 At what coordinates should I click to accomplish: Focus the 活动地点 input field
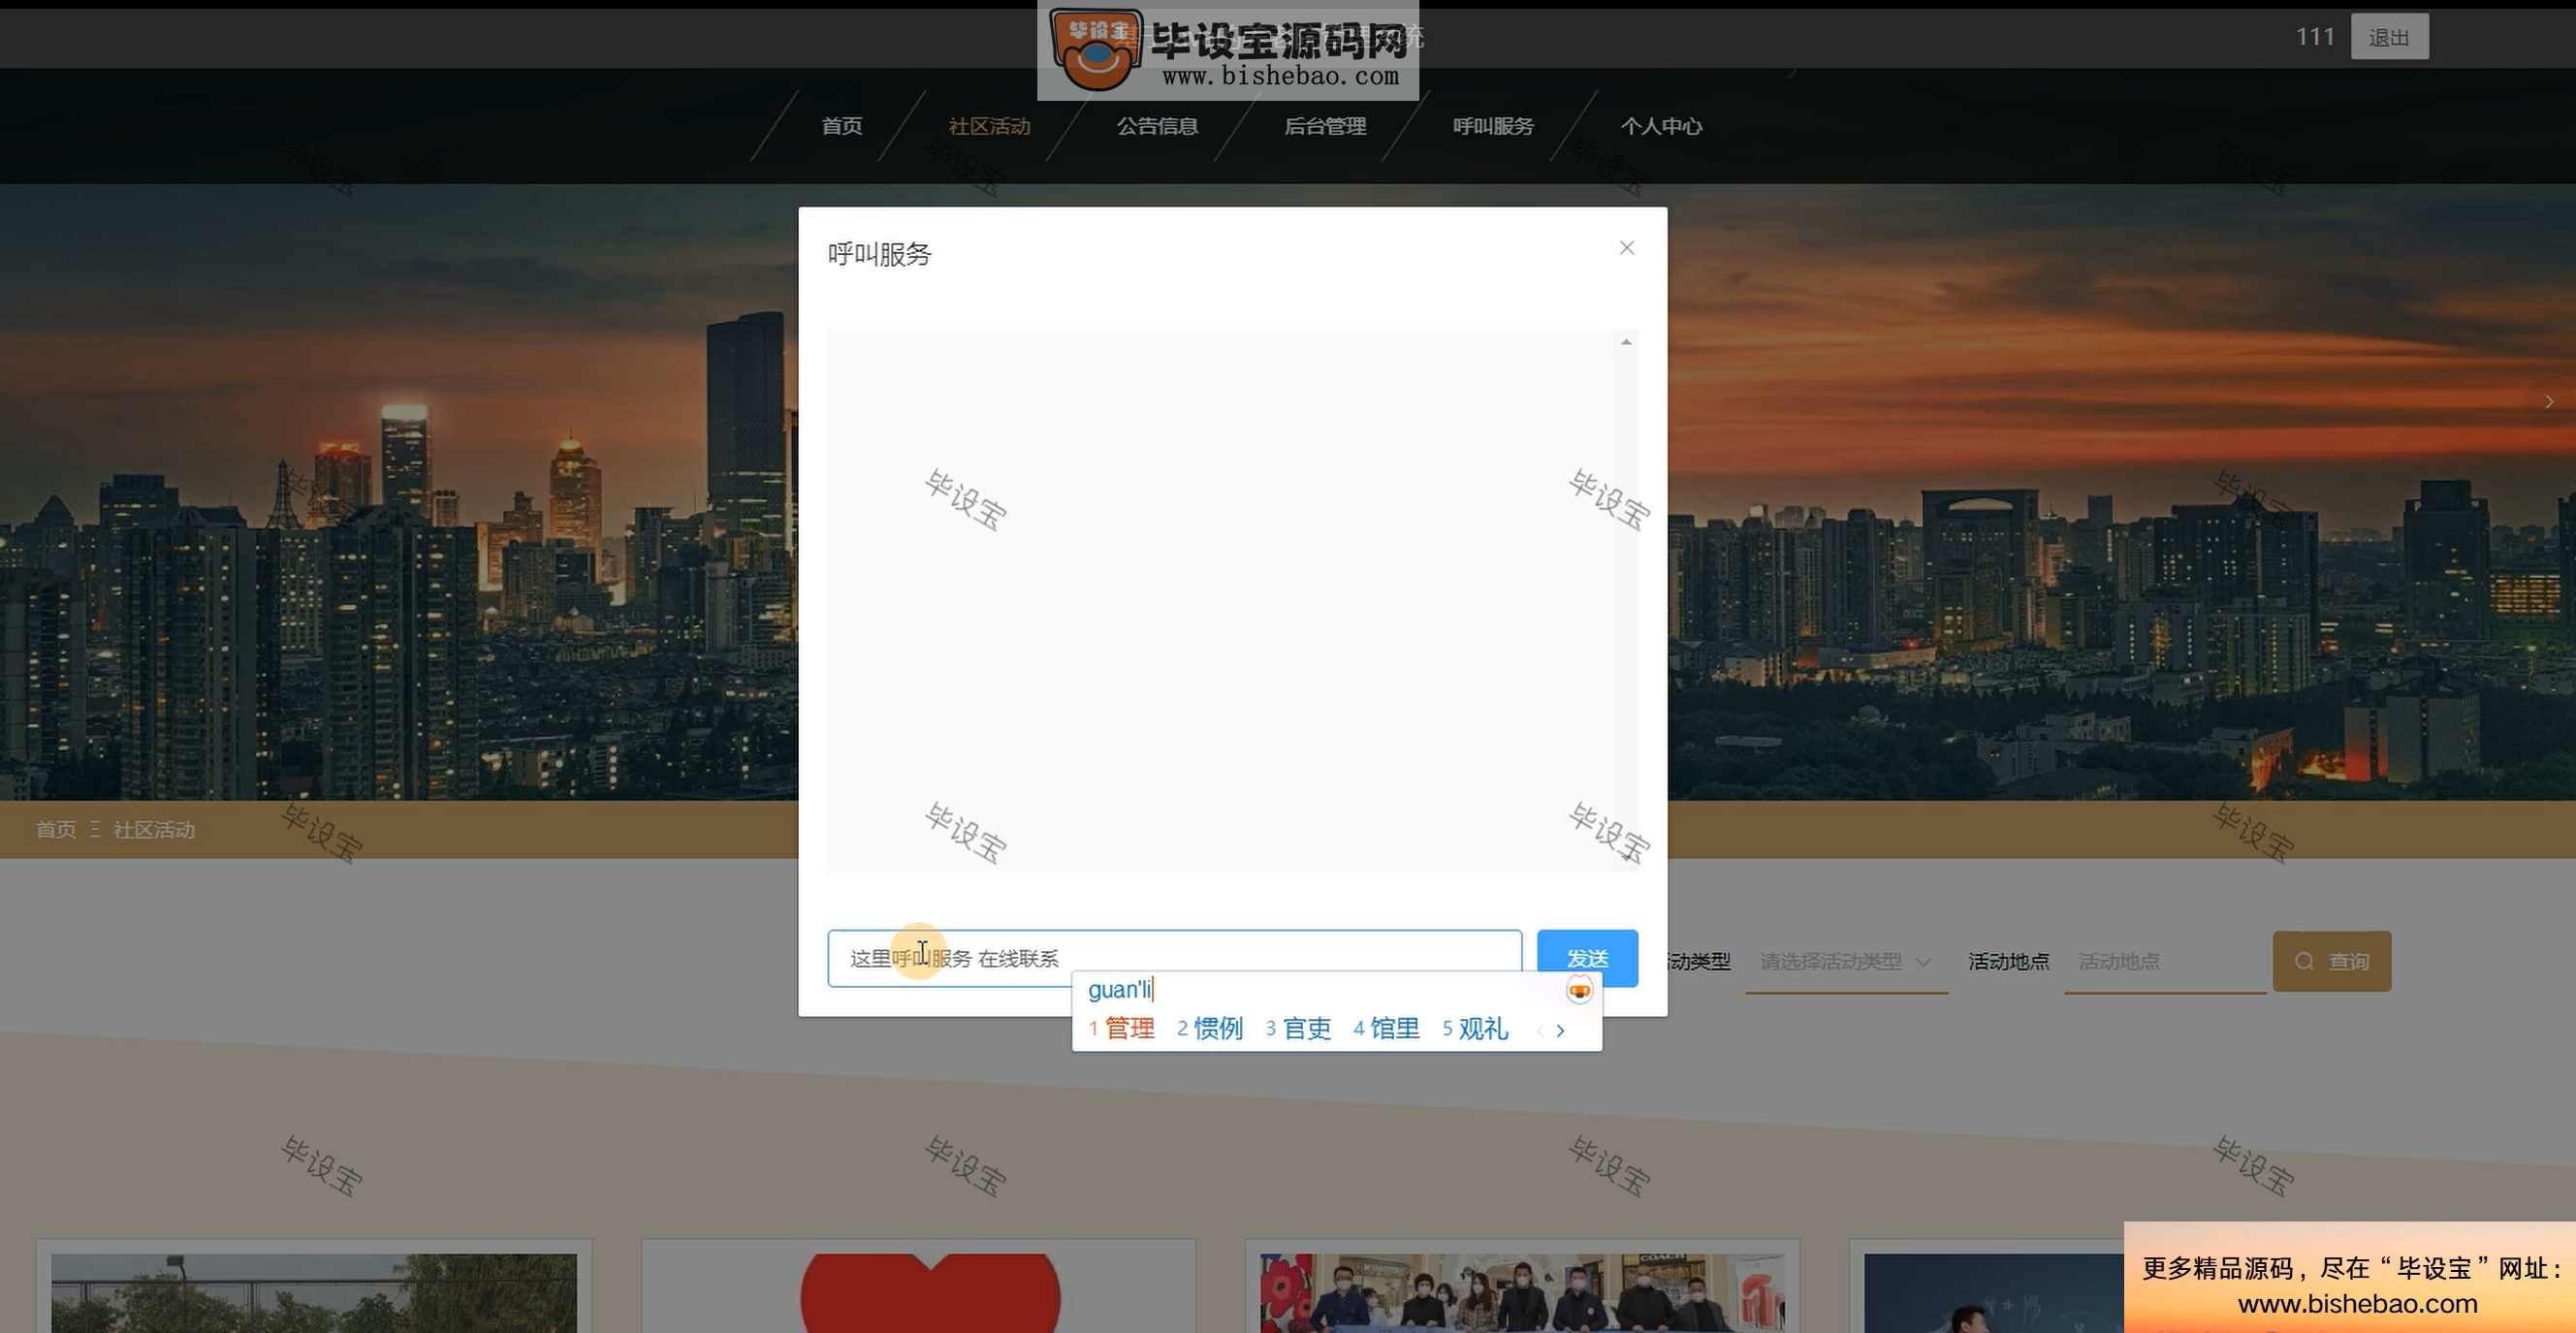[x=2165, y=961]
